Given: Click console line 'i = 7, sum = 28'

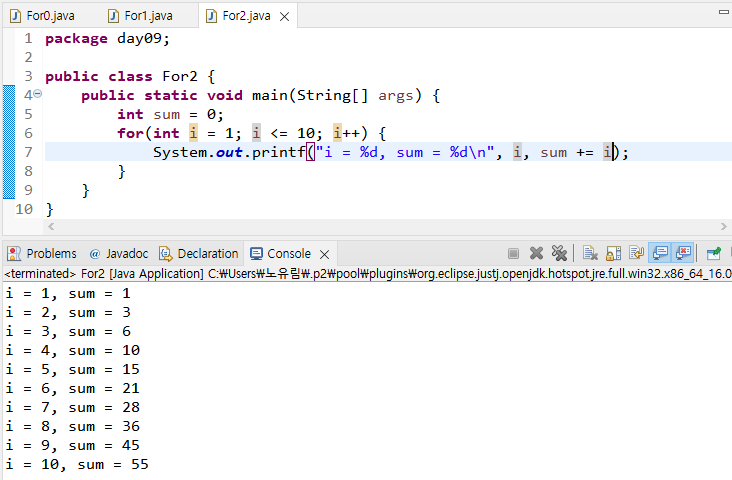Looking at the screenshot, I should click(72, 408).
